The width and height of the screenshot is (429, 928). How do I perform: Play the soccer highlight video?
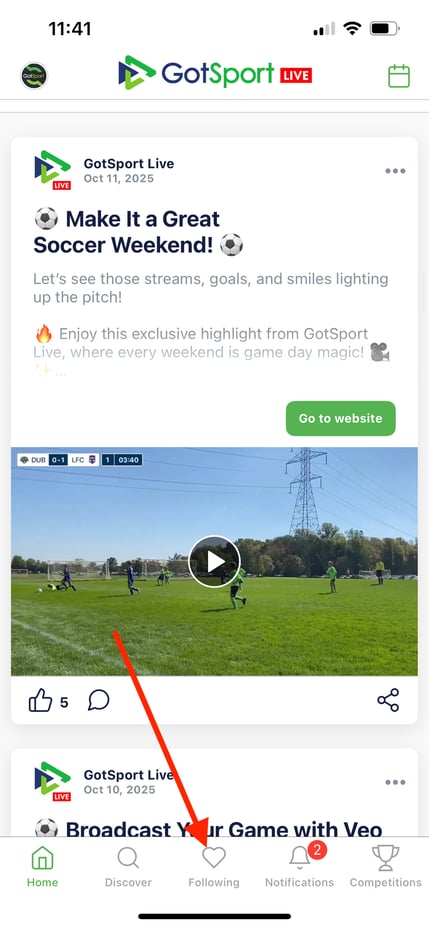click(214, 562)
